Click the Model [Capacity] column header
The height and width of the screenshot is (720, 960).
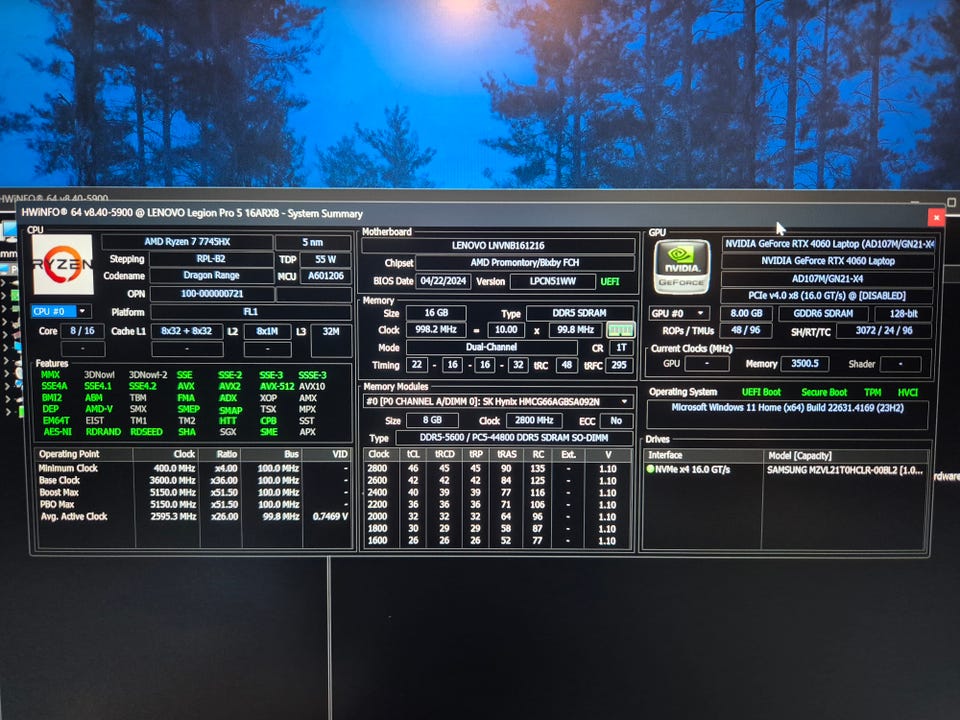point(845,456)
